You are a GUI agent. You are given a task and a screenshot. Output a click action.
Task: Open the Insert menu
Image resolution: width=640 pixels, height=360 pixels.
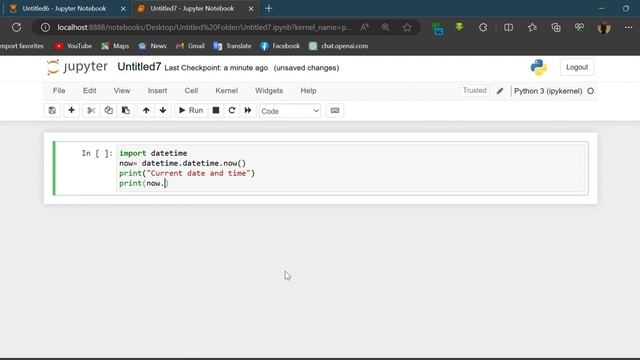pyautogui.click(x=157, y=91)
